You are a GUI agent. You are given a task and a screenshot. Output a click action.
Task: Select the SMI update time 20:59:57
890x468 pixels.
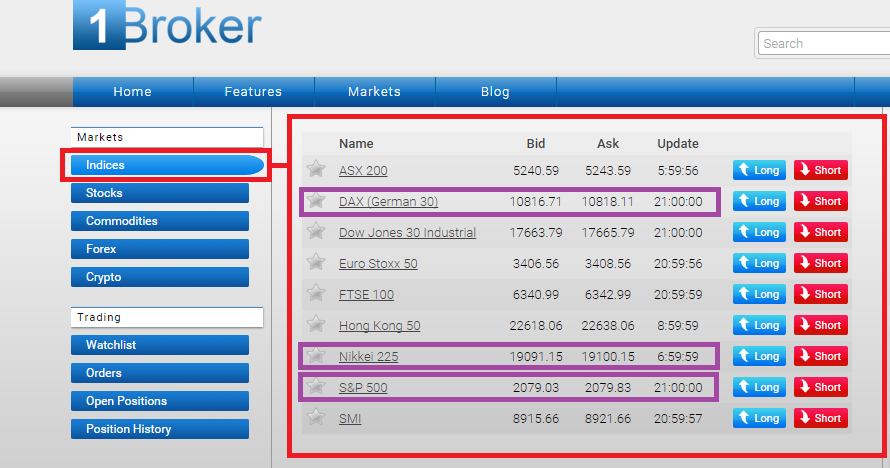click(678, 419)
